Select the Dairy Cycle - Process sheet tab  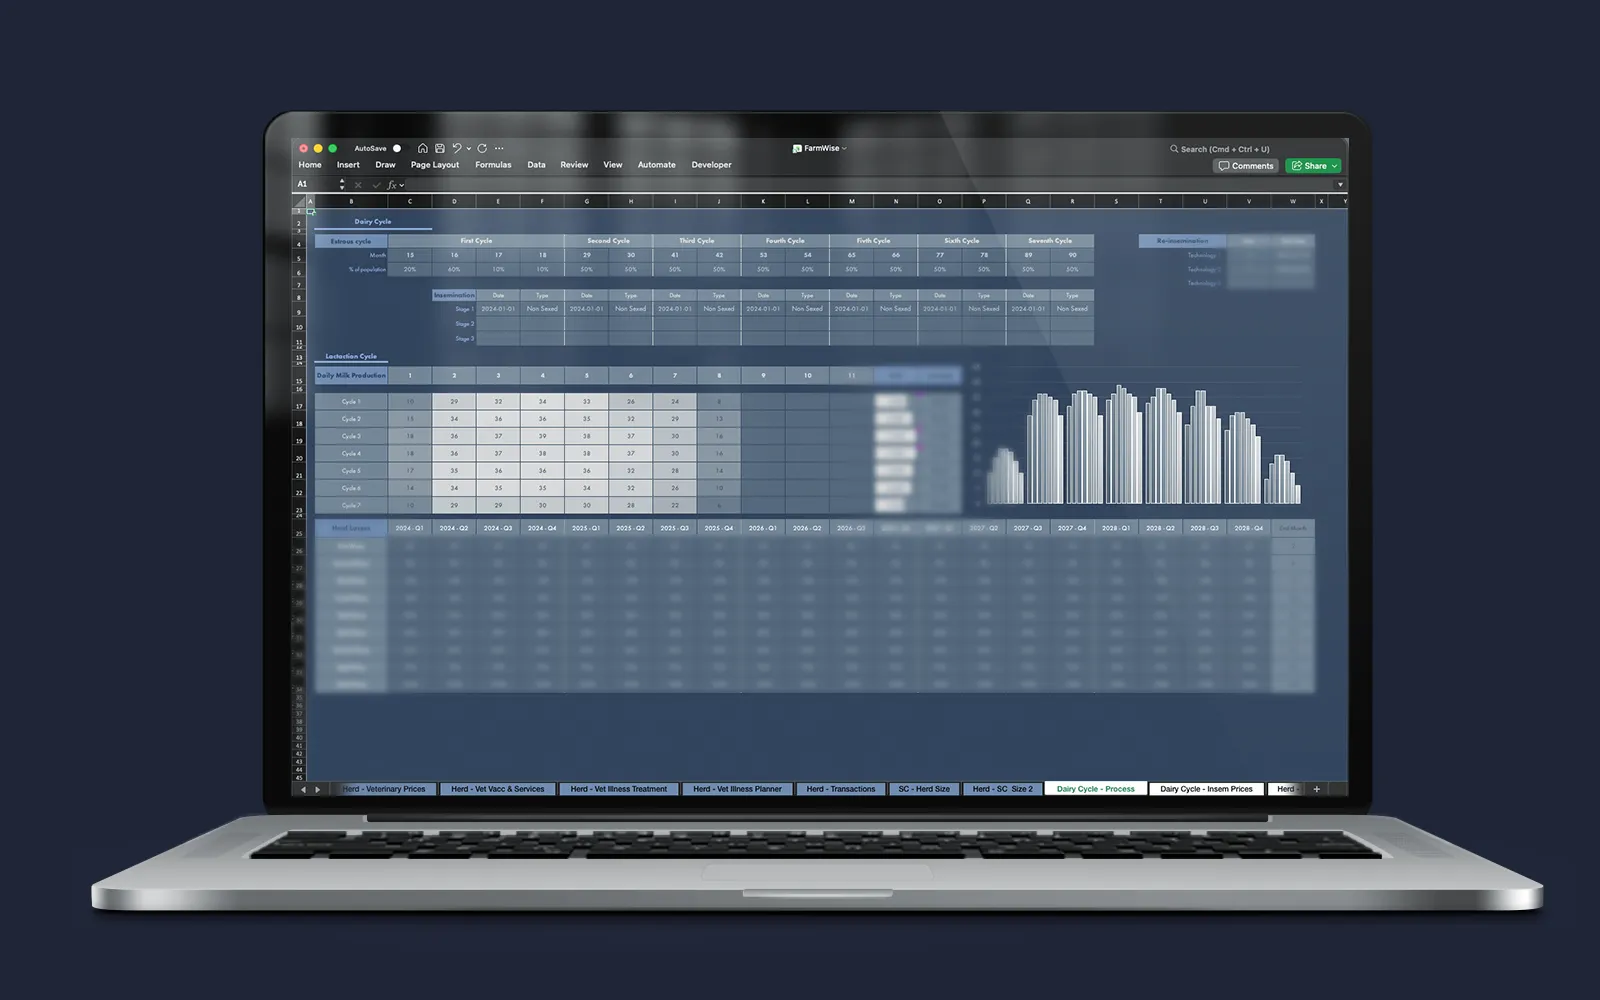1095,789
